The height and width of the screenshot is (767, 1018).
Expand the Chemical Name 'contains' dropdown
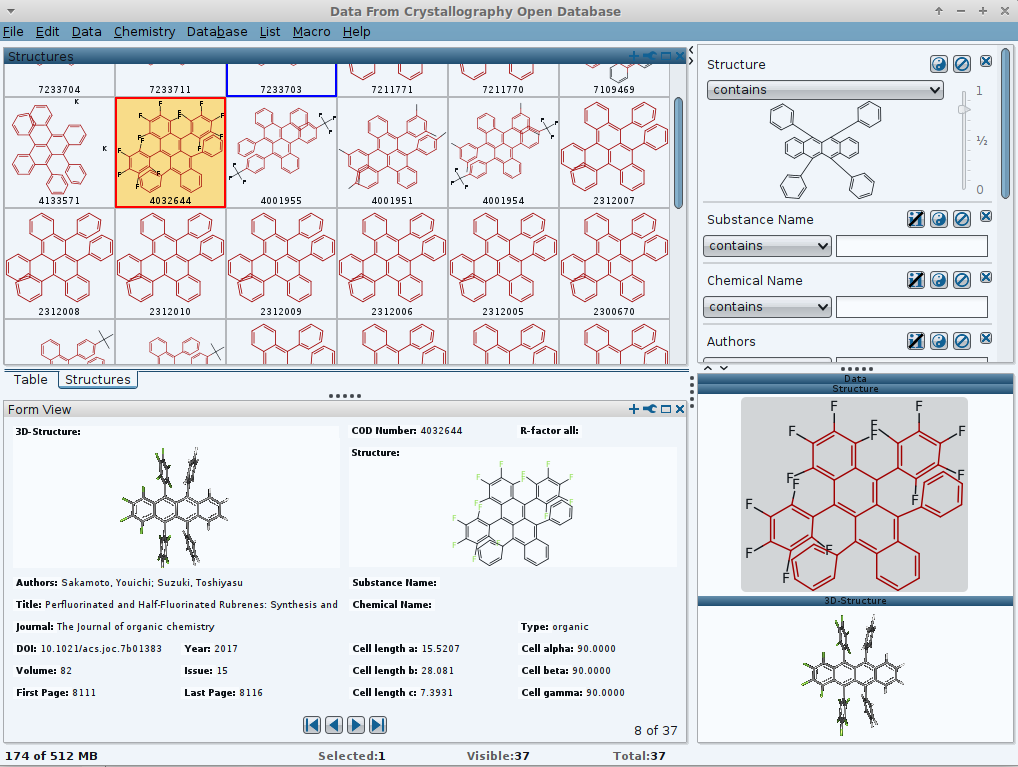click(x=768, y=307)
